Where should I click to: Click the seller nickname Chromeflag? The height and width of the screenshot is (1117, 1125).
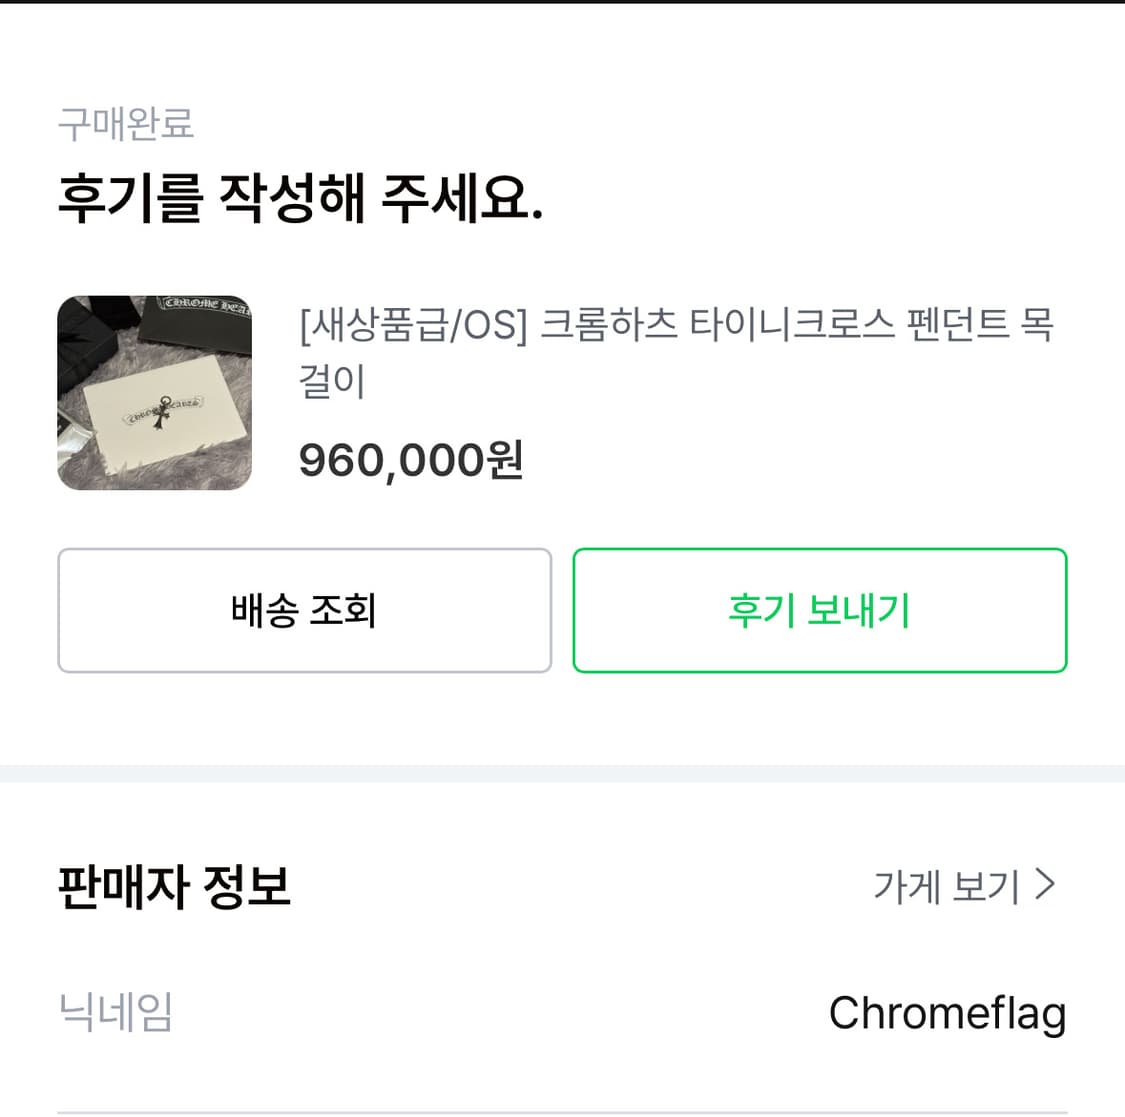pyautogui.click(x=948, y=1013)
